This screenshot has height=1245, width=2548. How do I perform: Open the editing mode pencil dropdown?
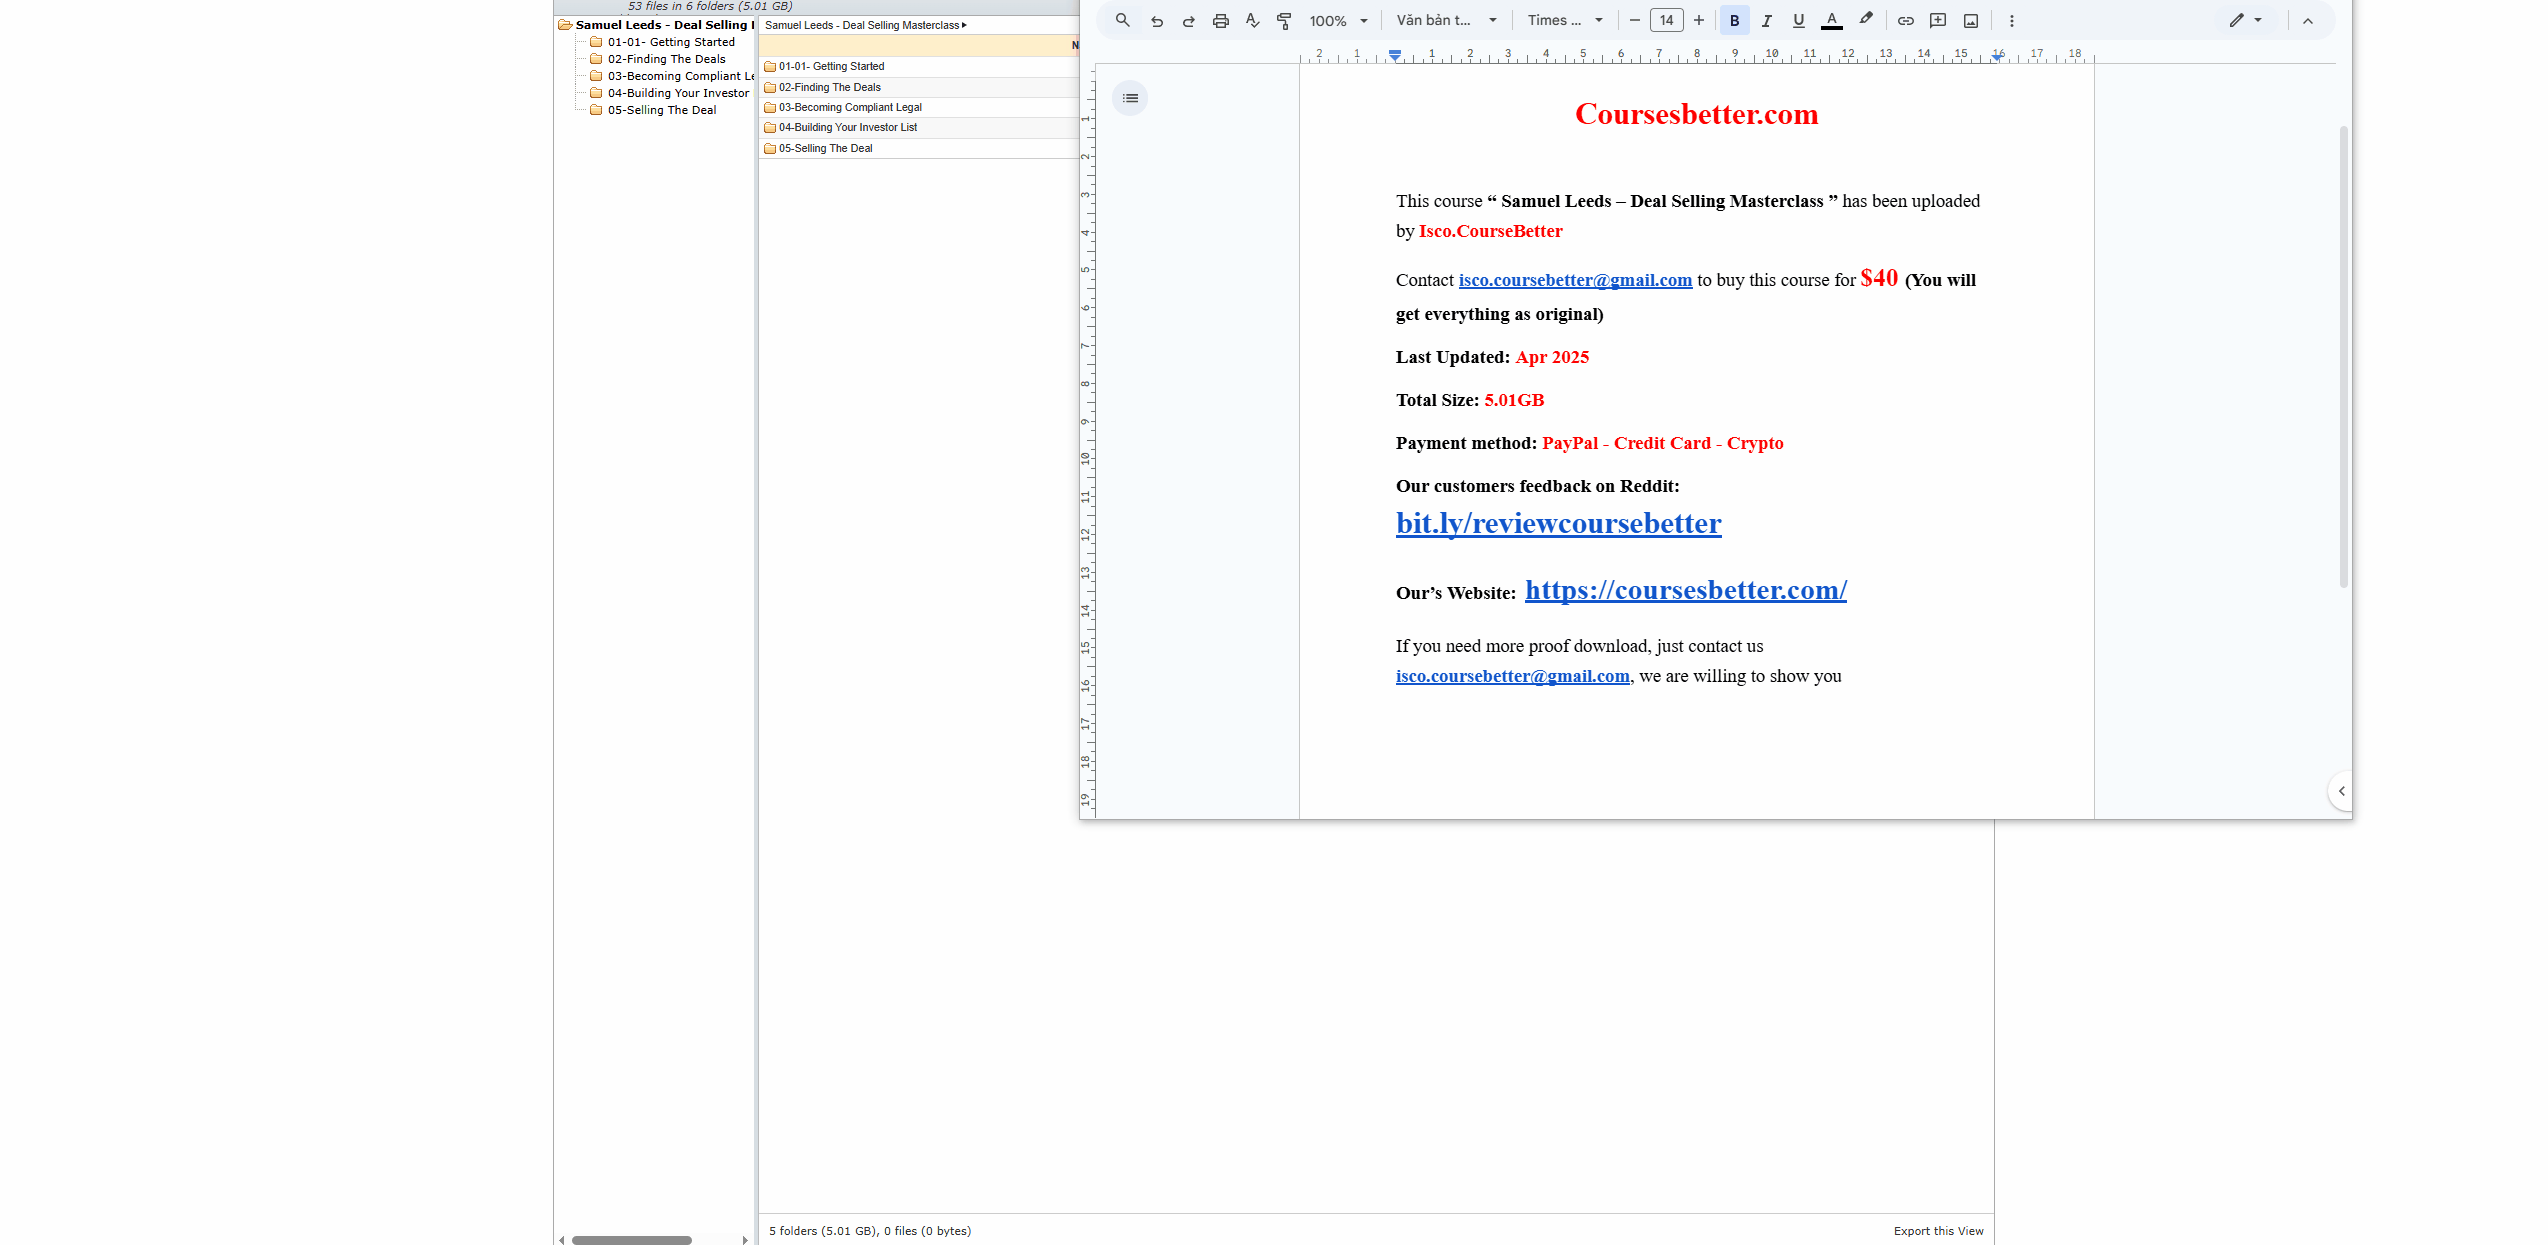click(x=2245, y=21)
